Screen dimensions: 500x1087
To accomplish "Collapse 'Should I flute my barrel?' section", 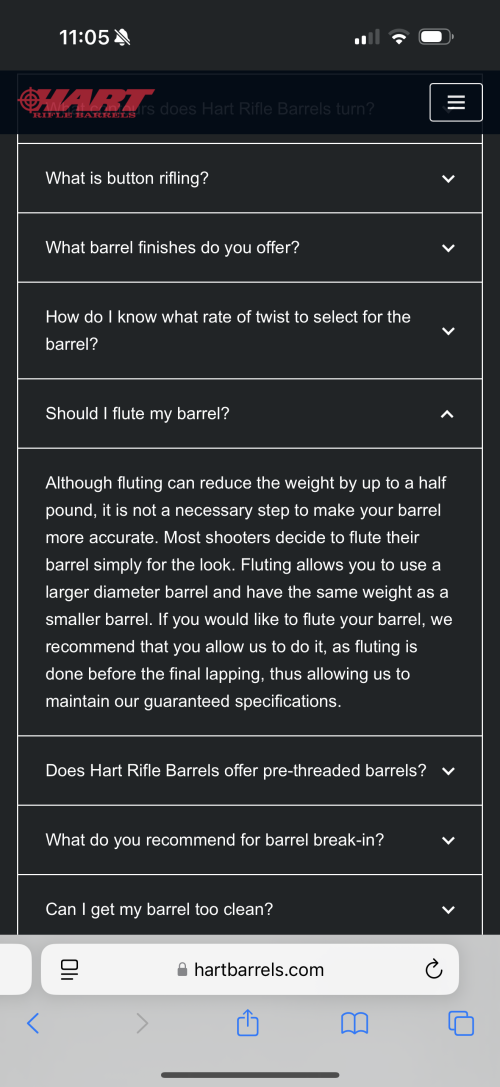I will click(250, 414).
